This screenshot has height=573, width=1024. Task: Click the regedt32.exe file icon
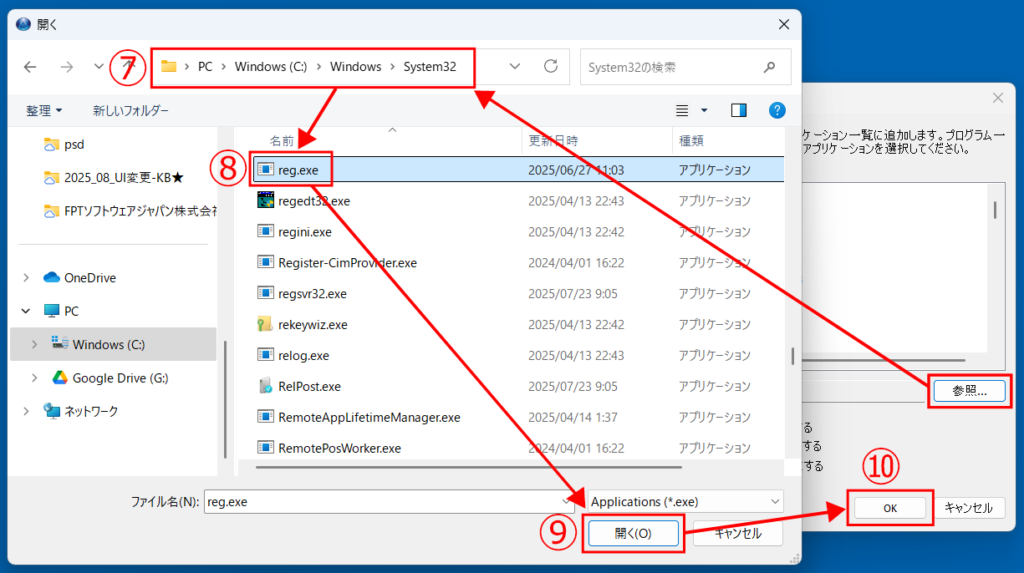(x=265, y=201)
